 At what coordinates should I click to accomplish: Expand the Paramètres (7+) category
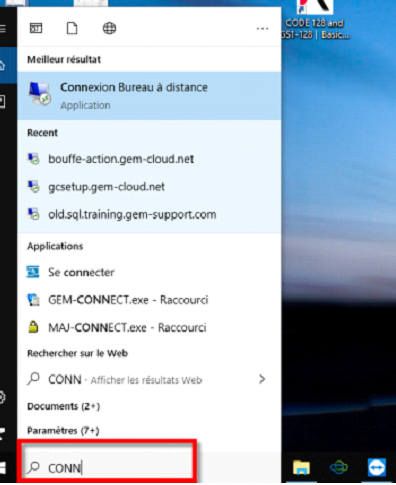63,430
